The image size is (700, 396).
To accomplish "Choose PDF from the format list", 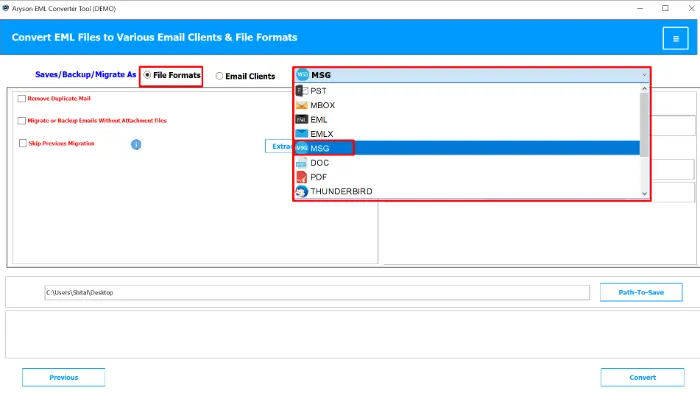I will click(x=467, y=177).
